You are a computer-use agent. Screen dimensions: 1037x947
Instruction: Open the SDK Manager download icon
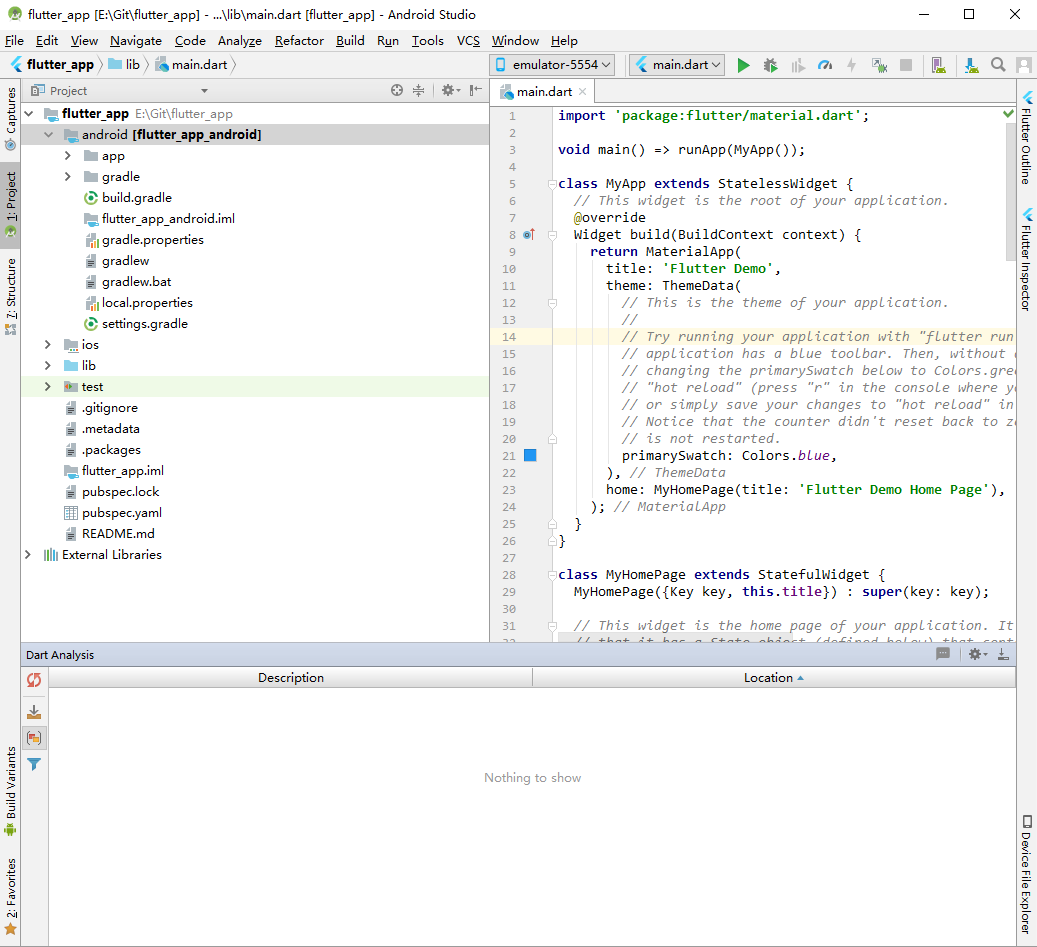point(971,65)
